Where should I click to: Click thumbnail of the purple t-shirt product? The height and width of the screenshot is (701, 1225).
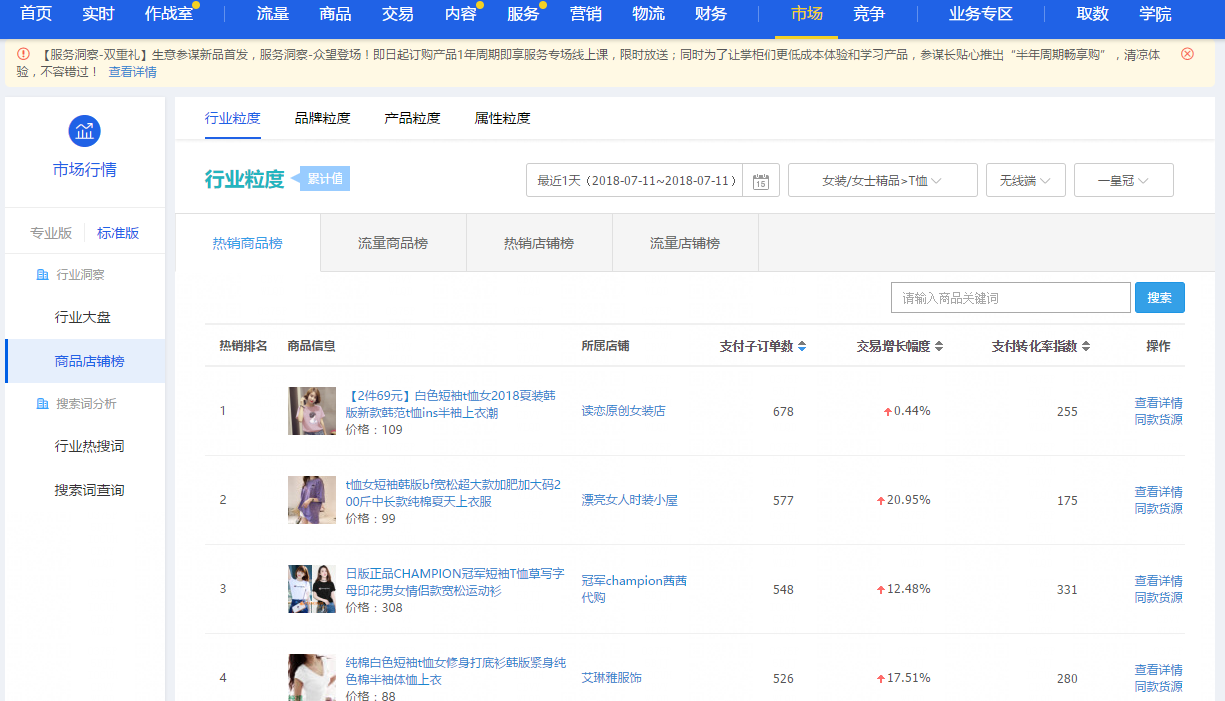coord(312,500)
